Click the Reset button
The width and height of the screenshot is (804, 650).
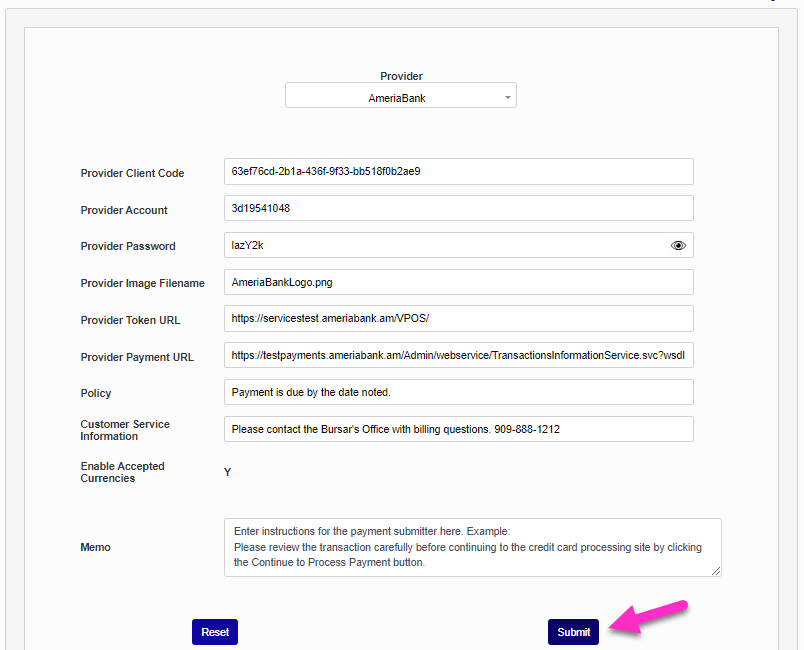pyautogui.click(x=215, y=632)
